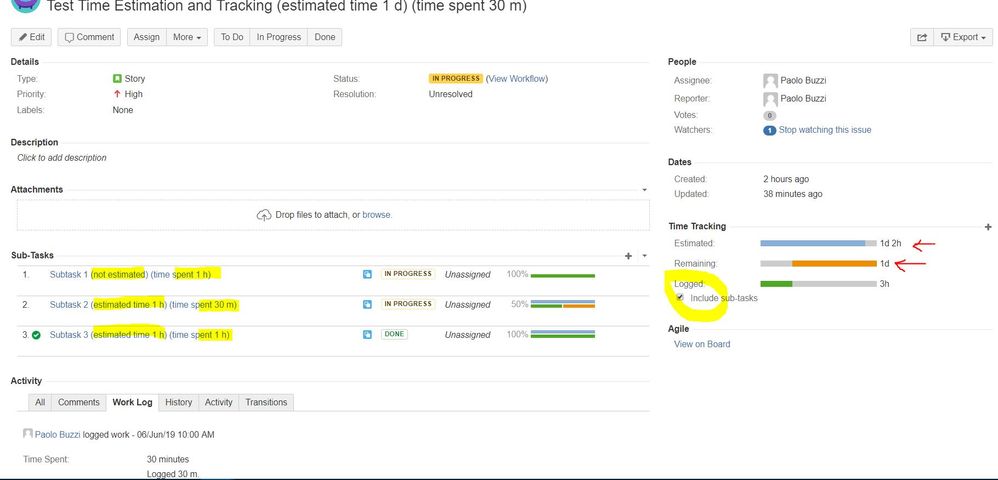
Task: Click the Reporter Paolo Buzzi avatar
Action: (x=770, y=99)
